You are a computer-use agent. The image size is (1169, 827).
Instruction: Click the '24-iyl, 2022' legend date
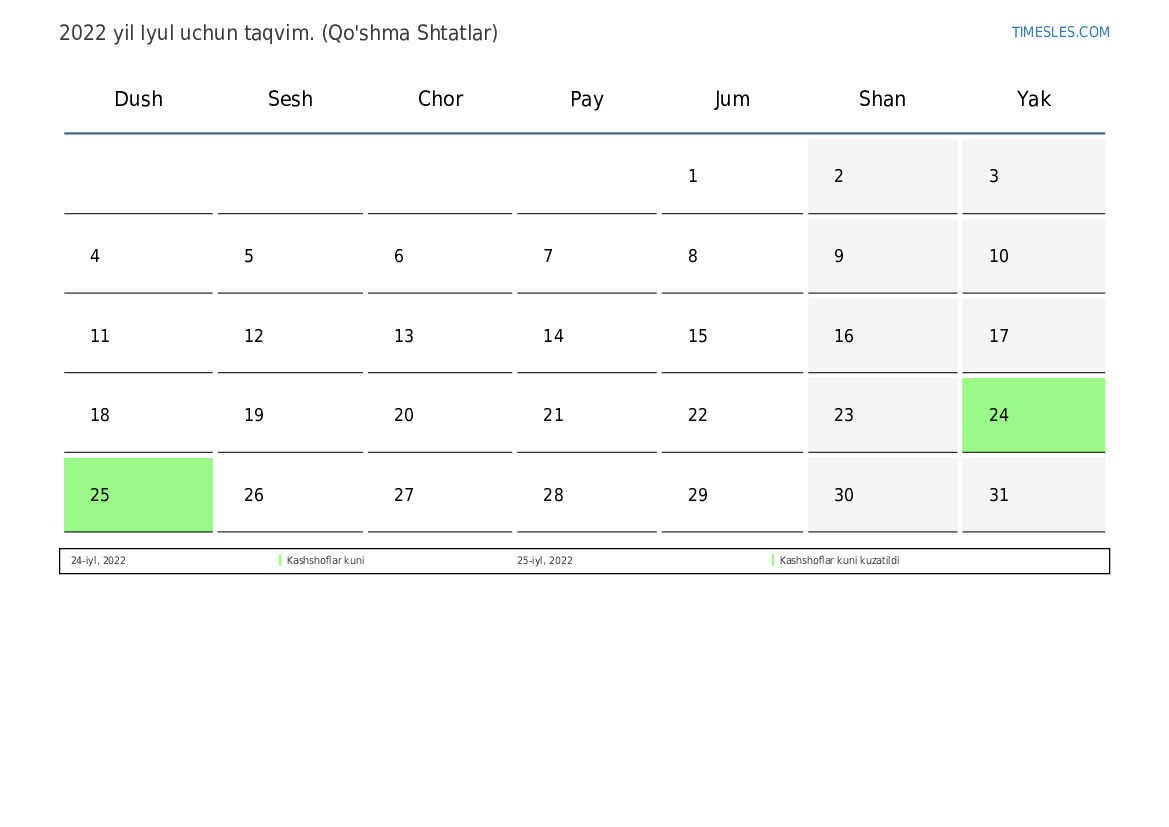(98, 561)
